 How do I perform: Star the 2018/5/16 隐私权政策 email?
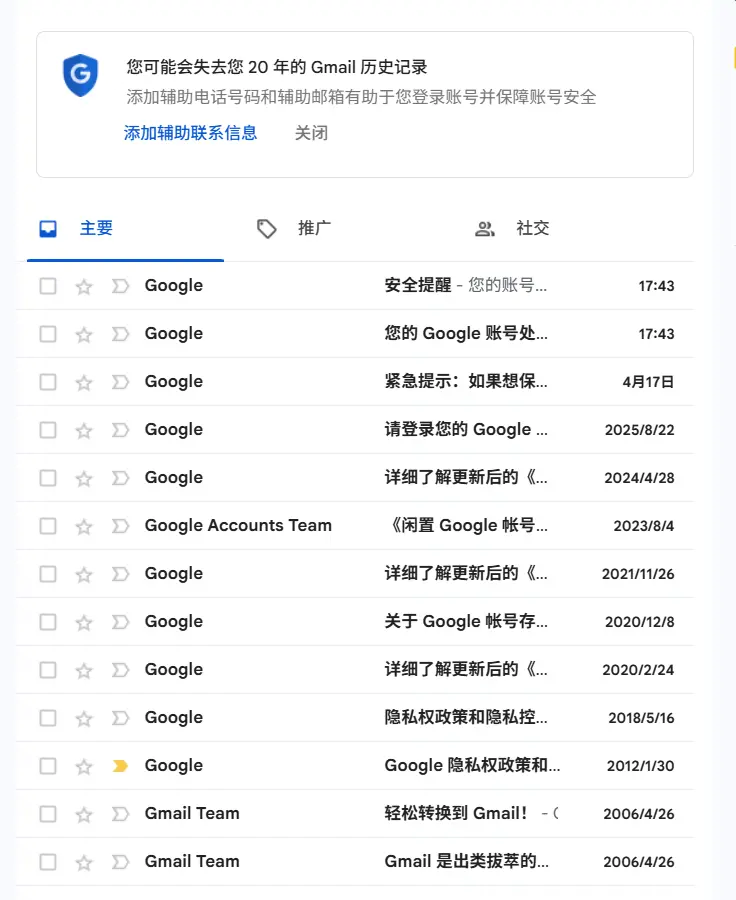click(x=84, y=718)
